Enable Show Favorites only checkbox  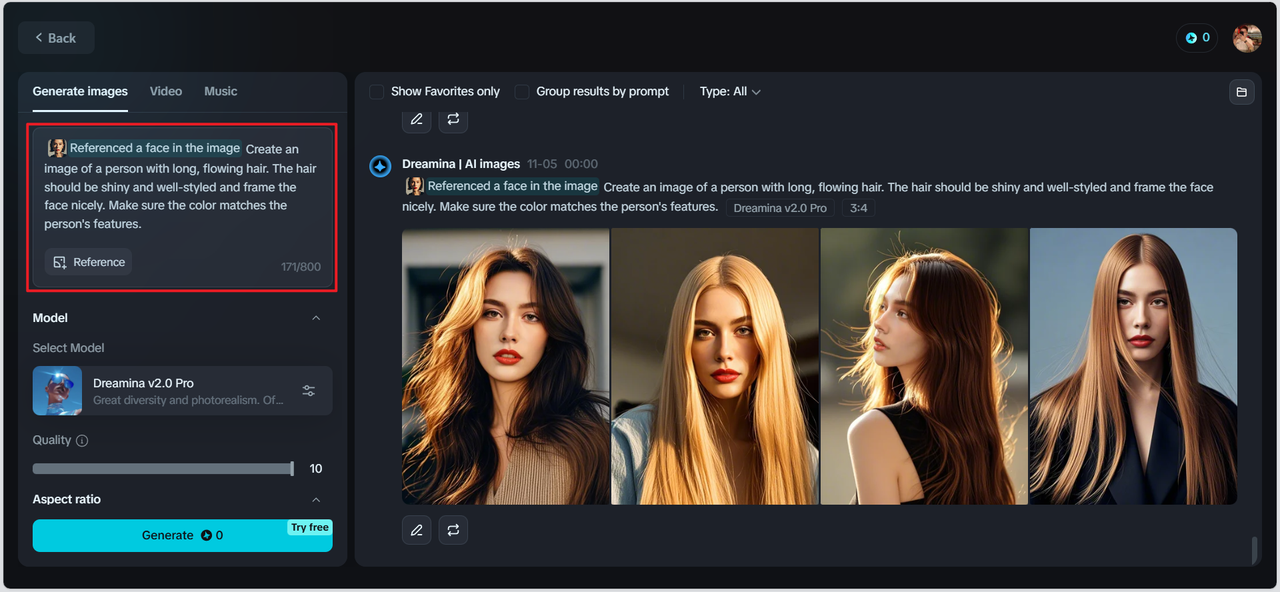377,91
